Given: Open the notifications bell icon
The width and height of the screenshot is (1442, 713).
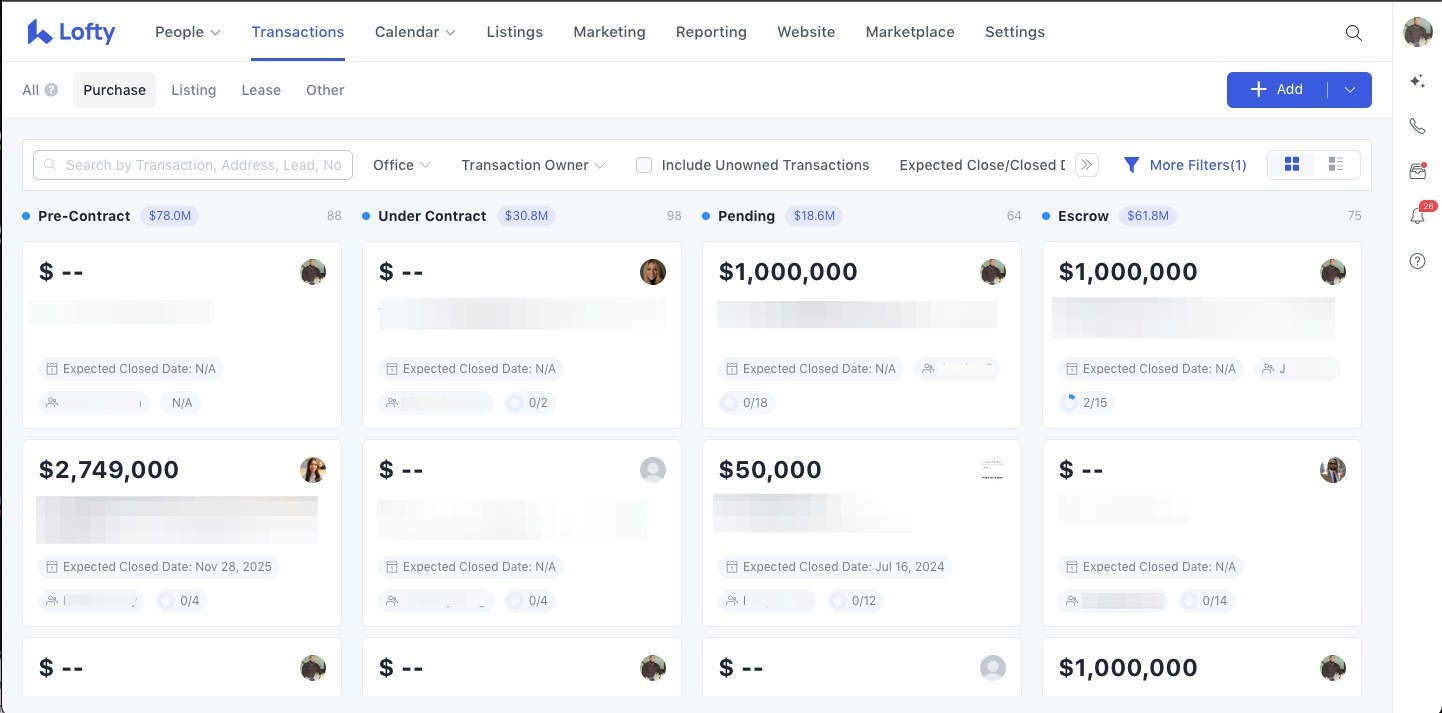Looking at the screenshot, I should (x=1417, y=216).
